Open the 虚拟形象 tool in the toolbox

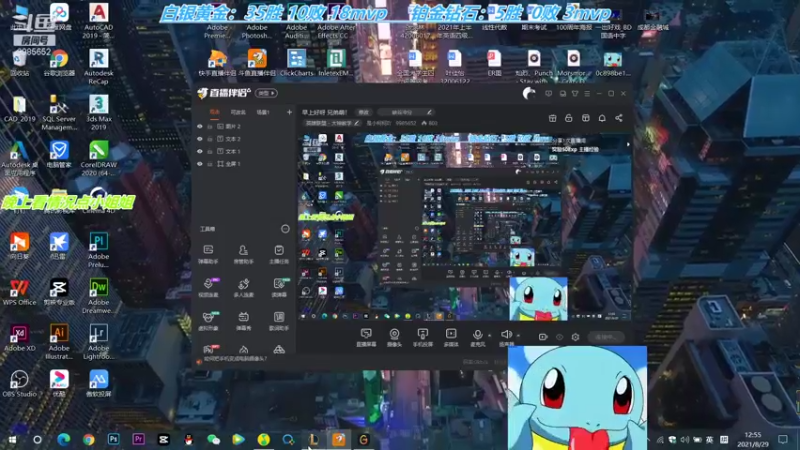(x=208, y=321)
